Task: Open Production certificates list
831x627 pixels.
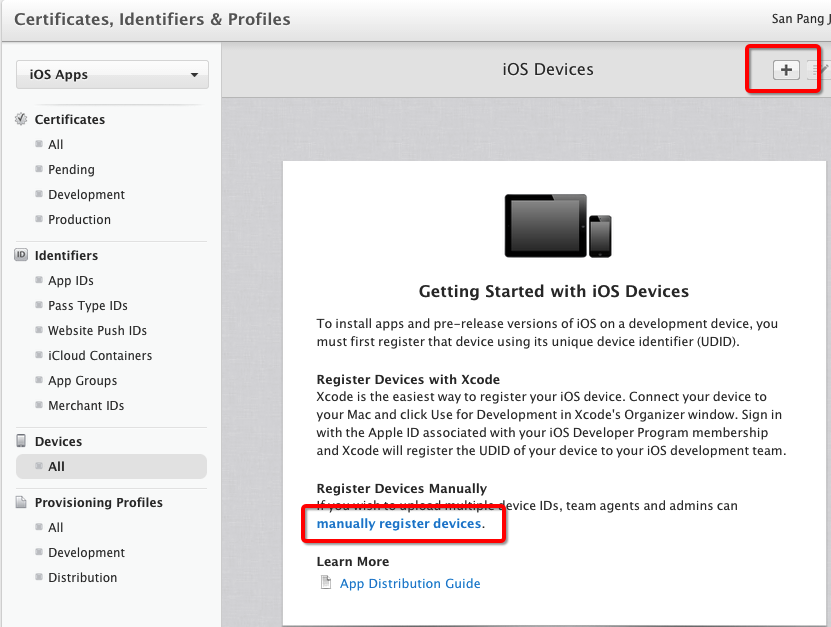Action: (x=79, y=219)
